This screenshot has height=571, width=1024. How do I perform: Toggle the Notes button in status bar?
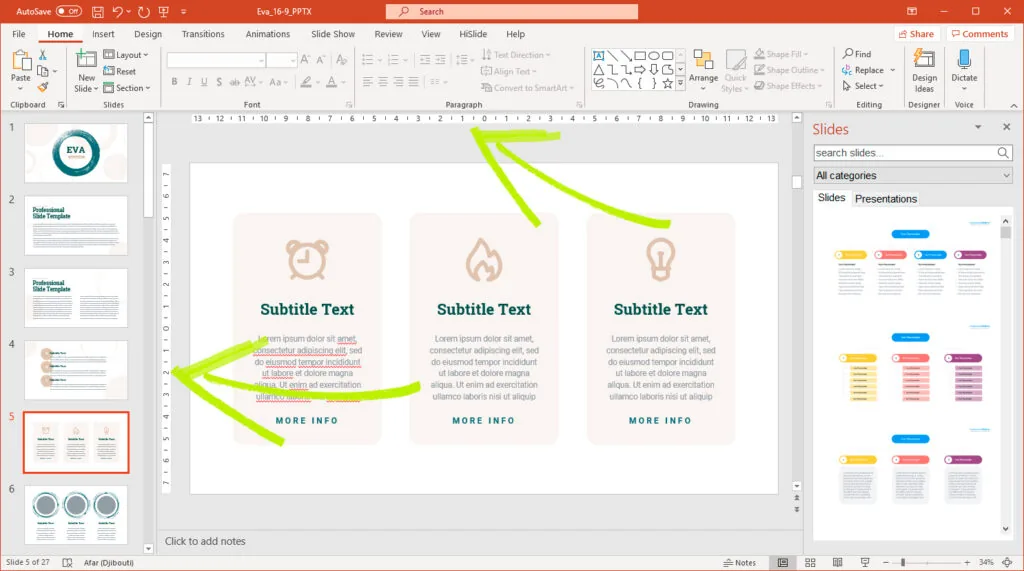click(739, 563)
